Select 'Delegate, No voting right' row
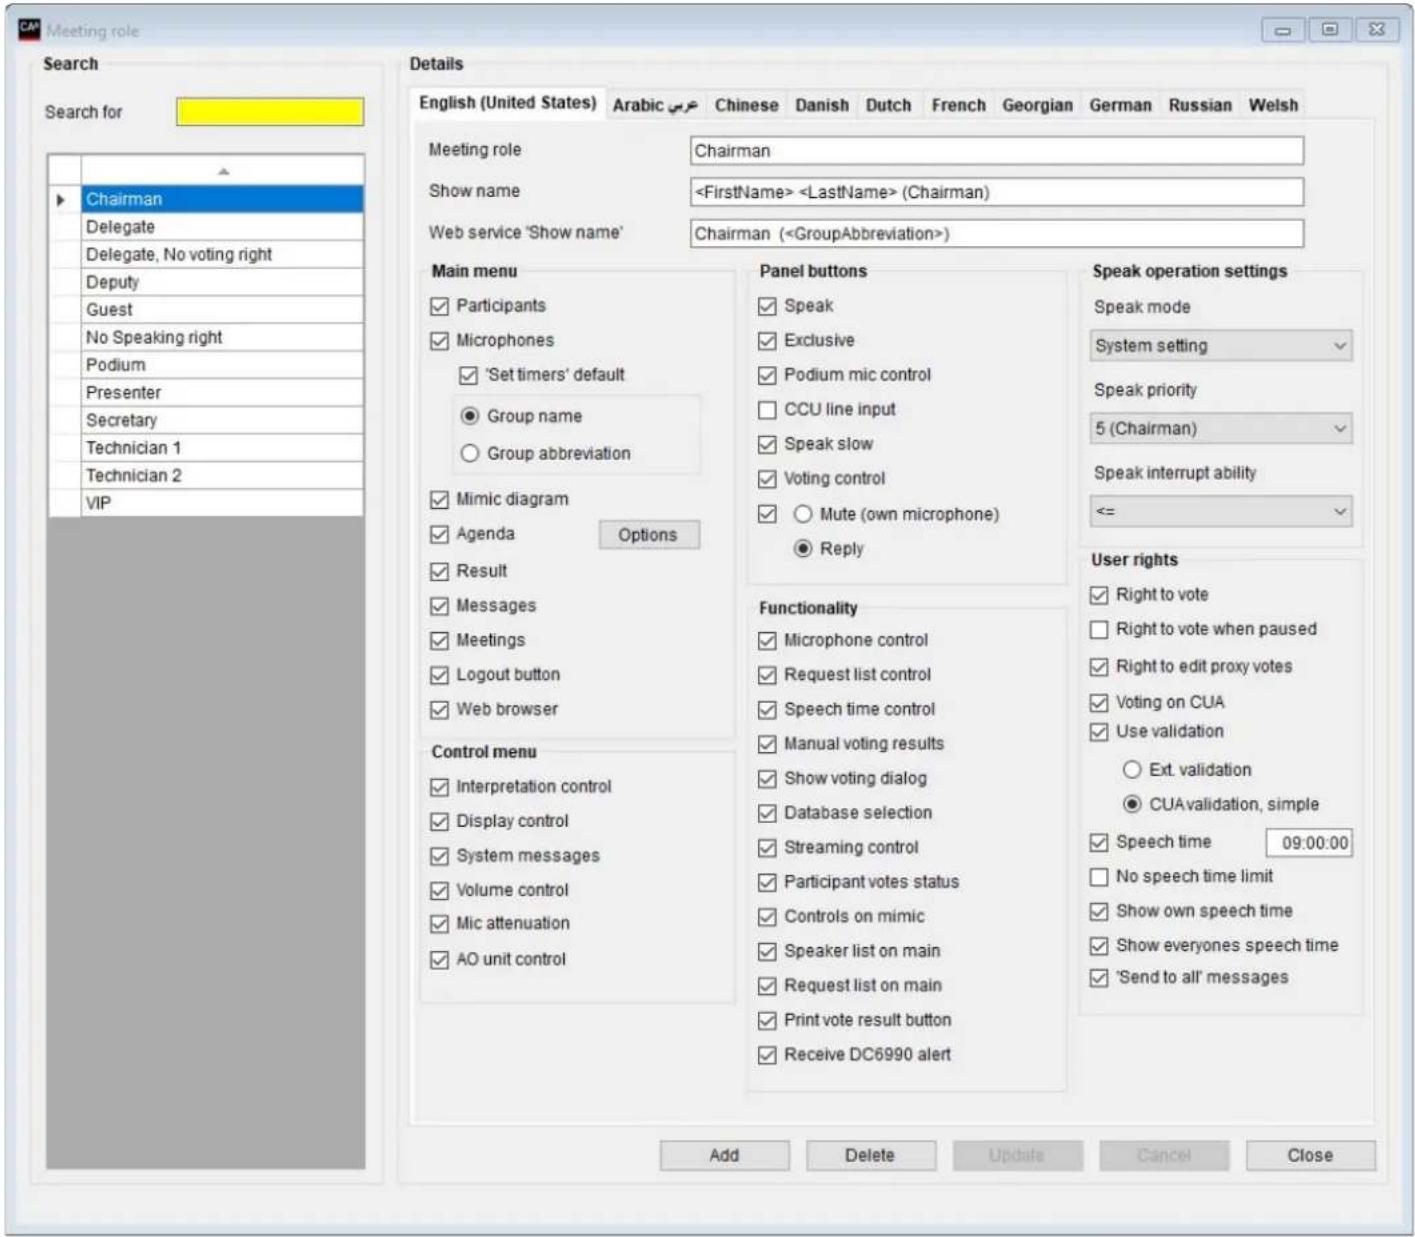Viewport: 1415px width, 1237px height. pos(222,255)
